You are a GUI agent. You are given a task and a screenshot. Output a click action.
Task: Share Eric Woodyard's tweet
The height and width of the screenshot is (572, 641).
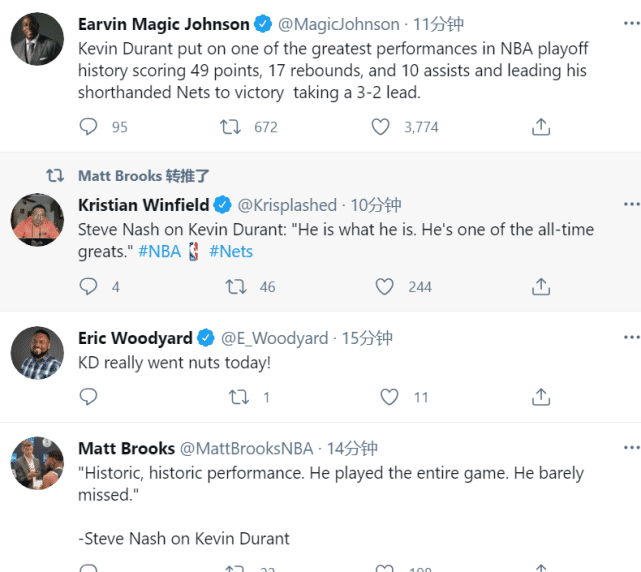[541, 397]
